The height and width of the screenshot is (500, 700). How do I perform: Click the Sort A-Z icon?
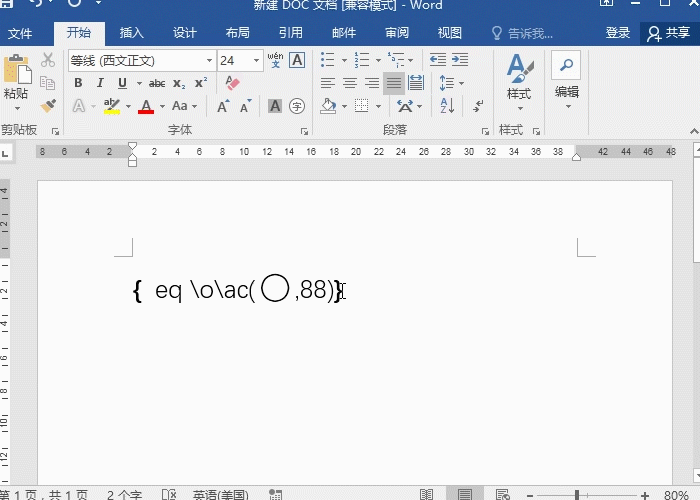coord(447,106)
